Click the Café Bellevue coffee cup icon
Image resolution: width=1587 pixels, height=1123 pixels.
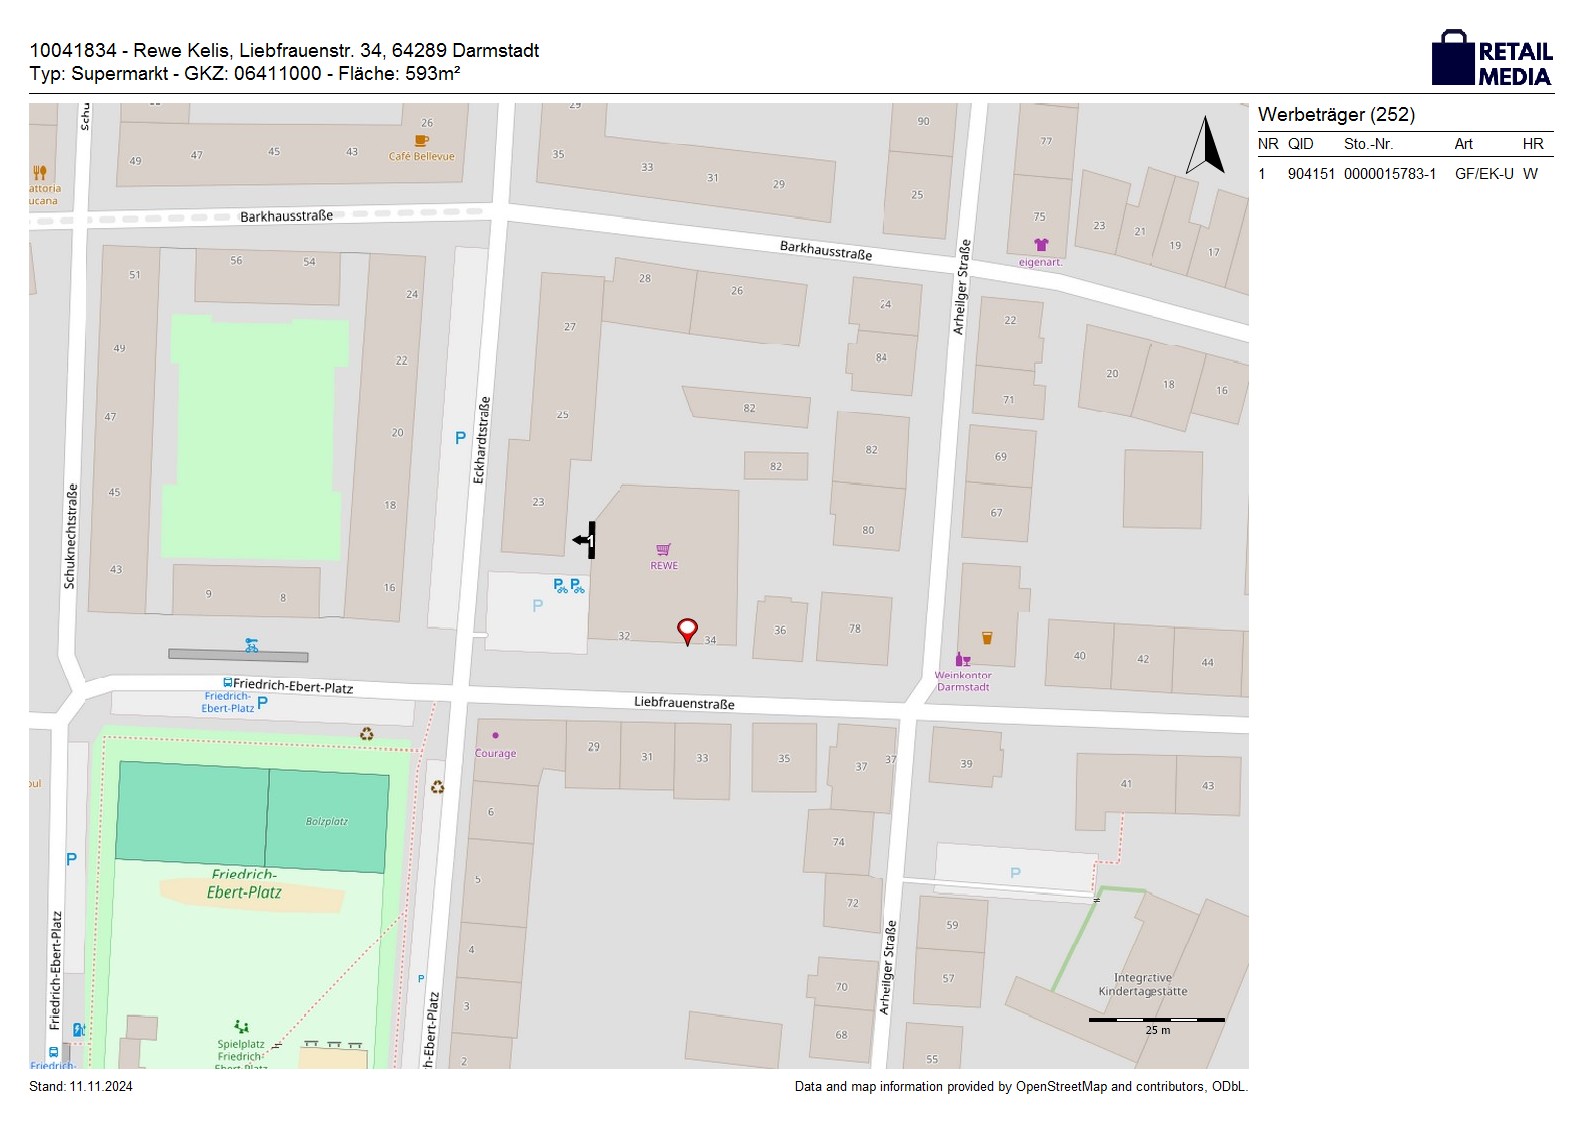[x=421, y=141]
